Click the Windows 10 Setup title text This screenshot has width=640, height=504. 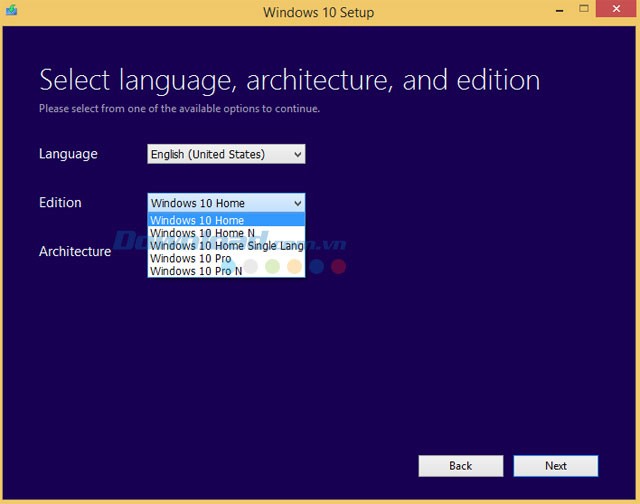[x=318, y=12]
